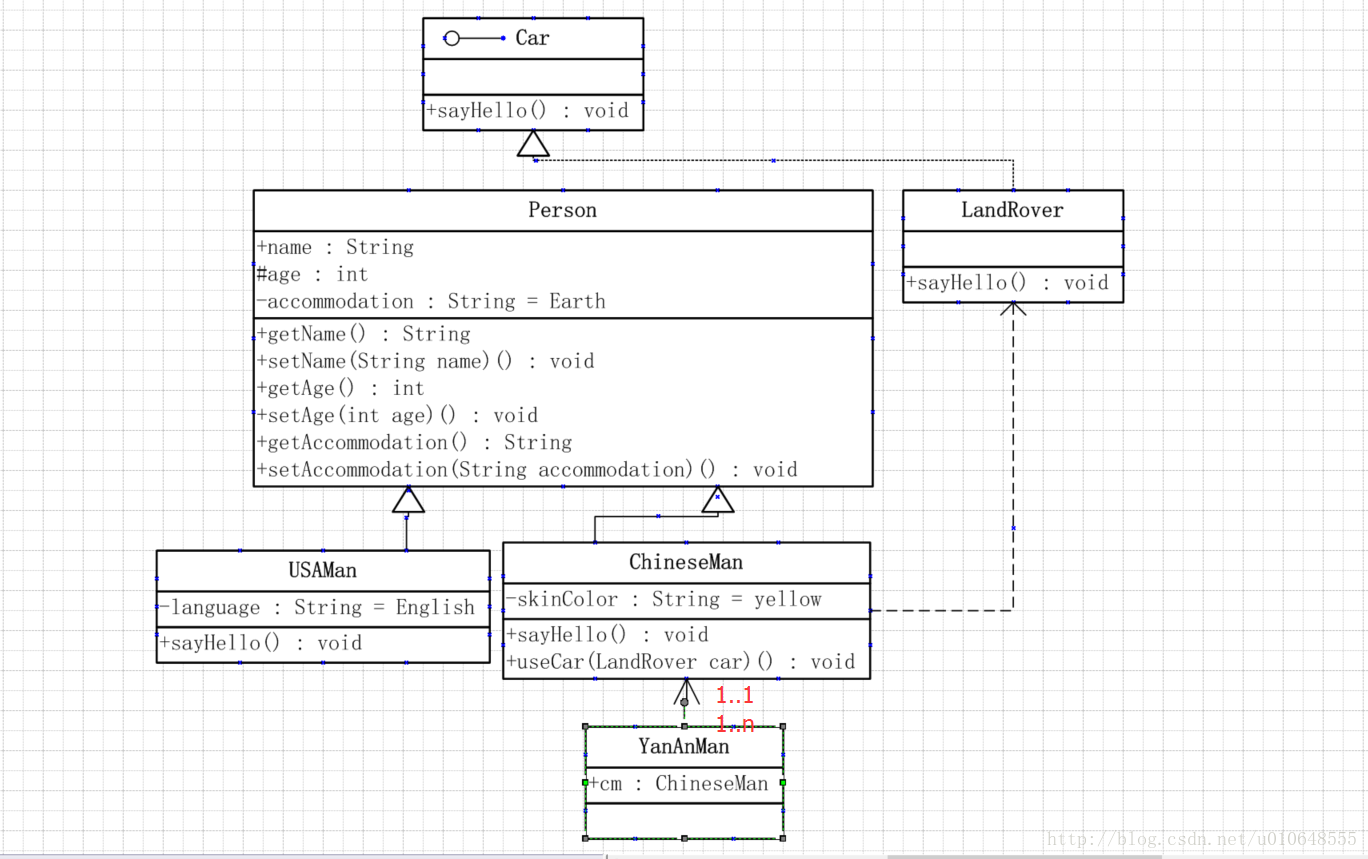1368x859 pixels.
Task: Click the '+name : String' attribute
Action: [335, 247]
